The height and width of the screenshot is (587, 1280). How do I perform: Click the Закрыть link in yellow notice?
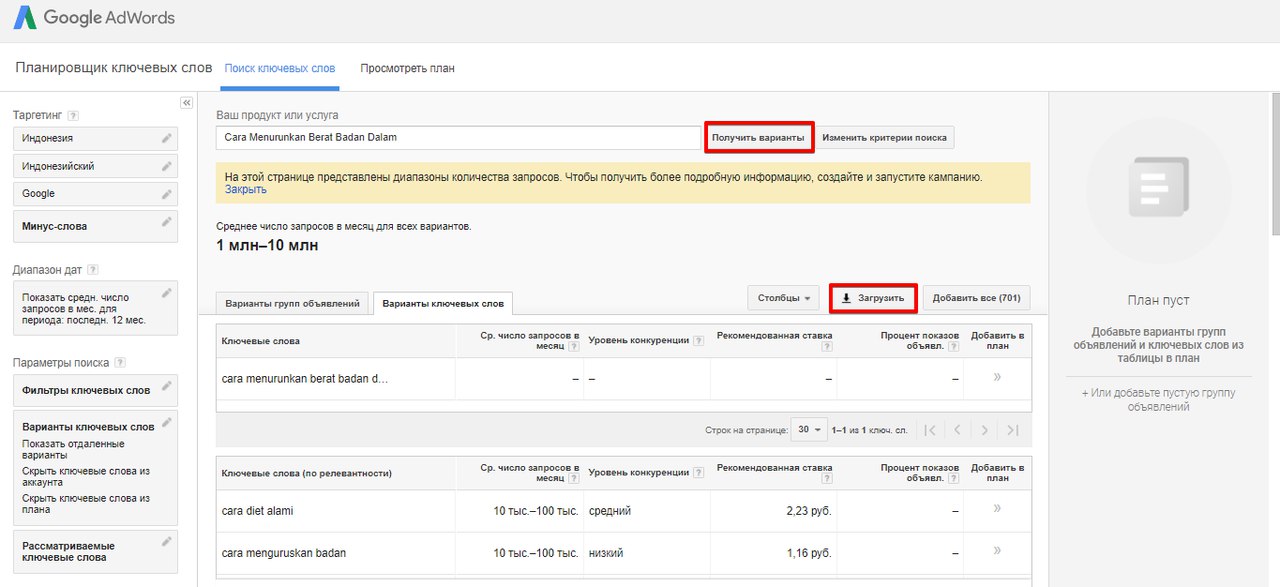(x=245, y=189)
